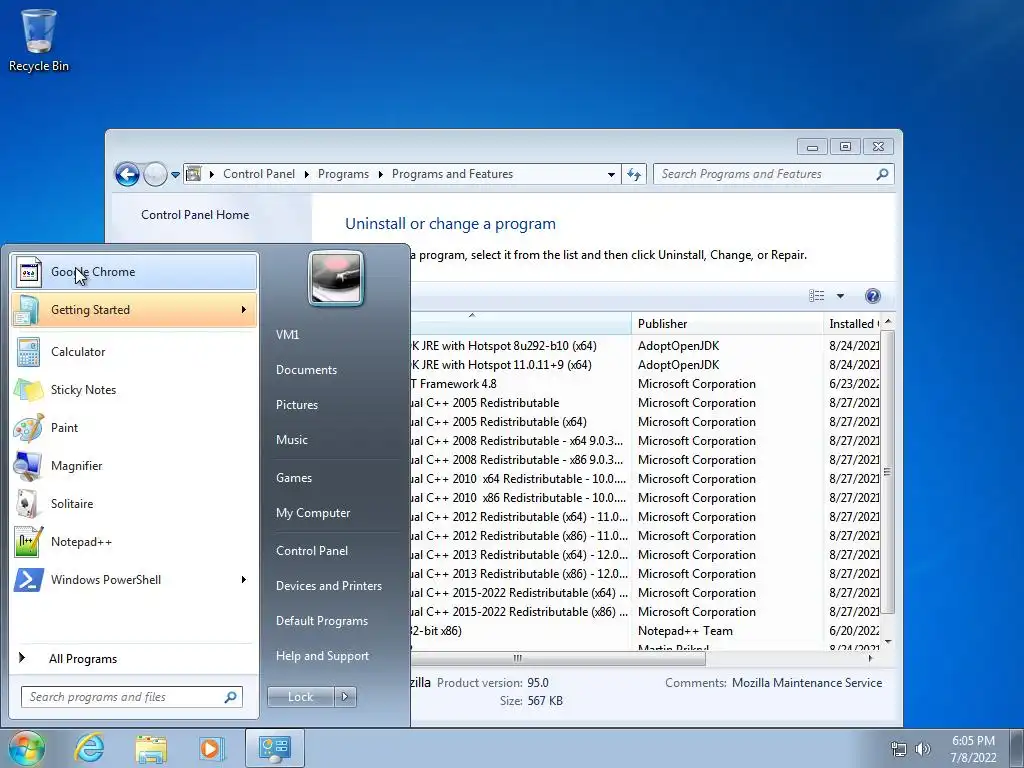The image size is (1024, 768).
Task: Click the Control Panel taskbar button
Action: 274,748
